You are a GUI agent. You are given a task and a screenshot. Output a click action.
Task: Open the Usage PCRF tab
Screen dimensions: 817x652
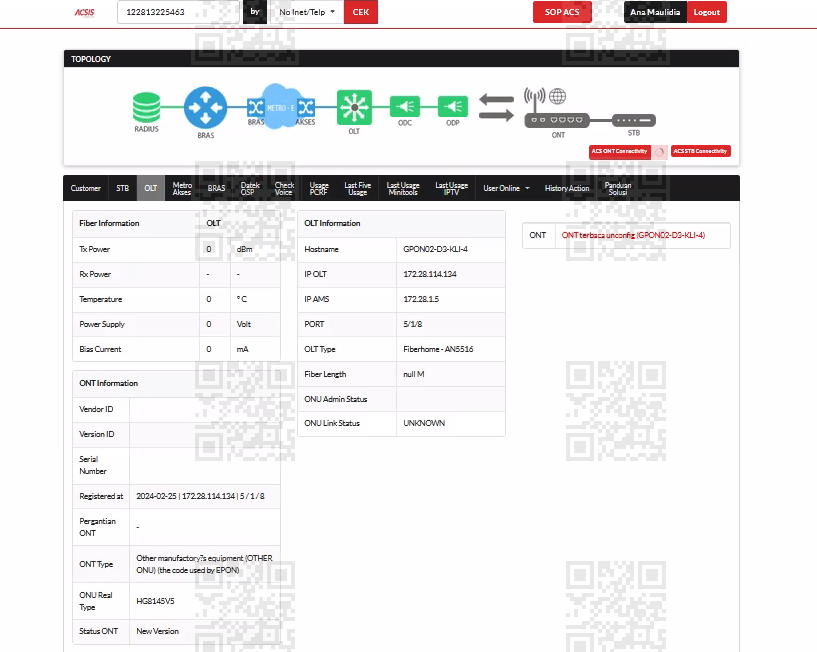click(x=319, y=188)
